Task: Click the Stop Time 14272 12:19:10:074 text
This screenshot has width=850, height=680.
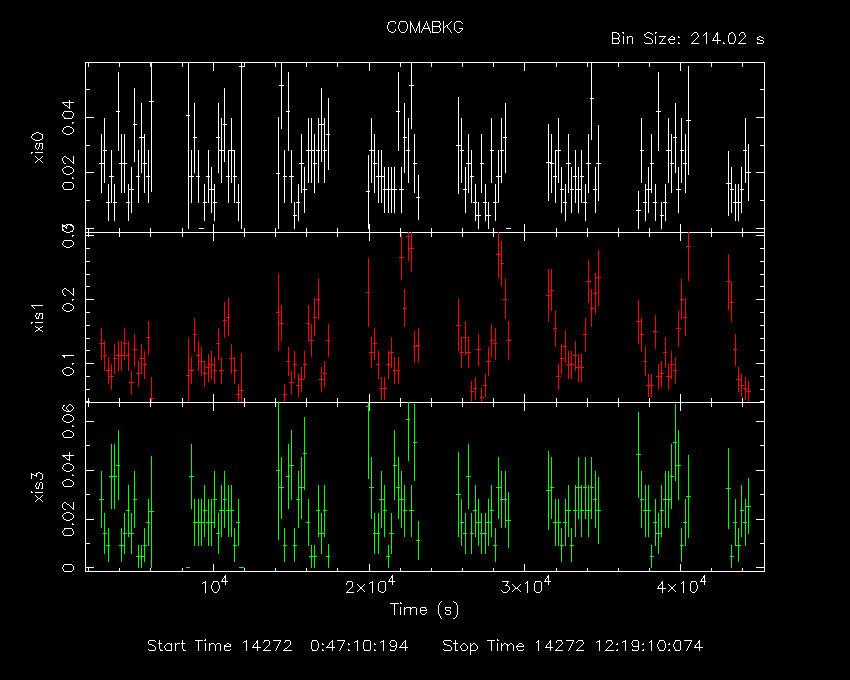Action: [x=572, y=646]
